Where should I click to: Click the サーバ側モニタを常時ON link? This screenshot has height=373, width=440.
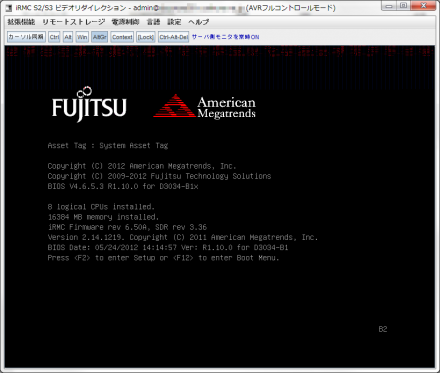(225, 37)
